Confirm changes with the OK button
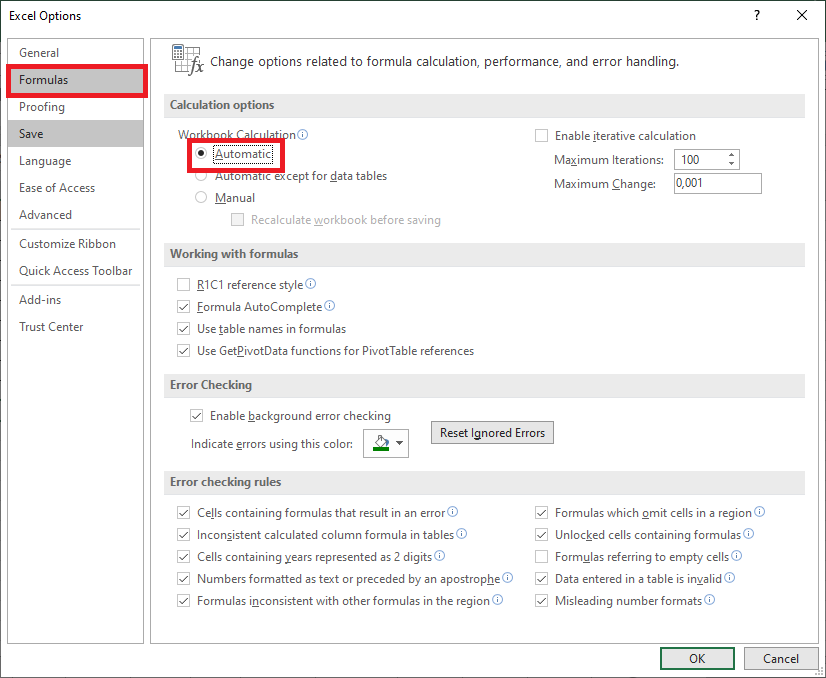The height and width of the screenshot is (678, 826). [x=697, y=658]
